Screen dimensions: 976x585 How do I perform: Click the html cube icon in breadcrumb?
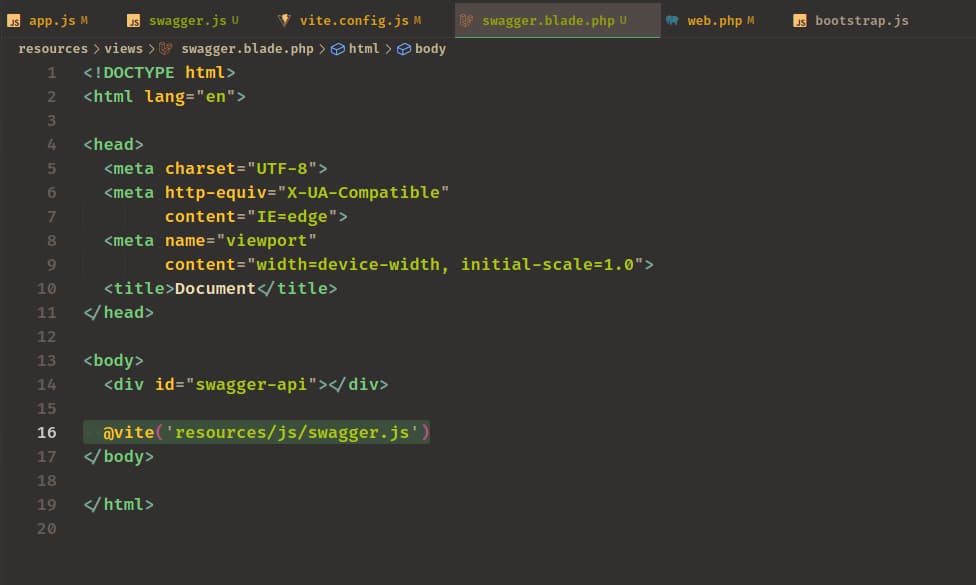point(337,49)
